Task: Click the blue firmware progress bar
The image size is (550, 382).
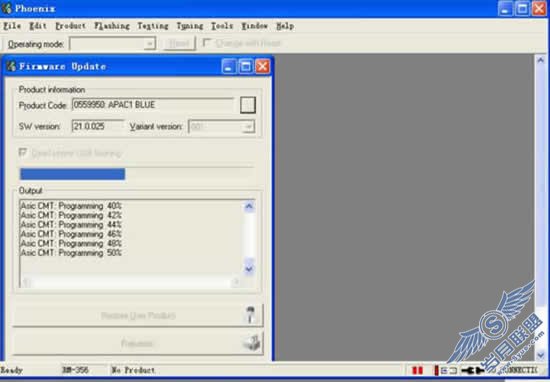Action: [73, 174]
